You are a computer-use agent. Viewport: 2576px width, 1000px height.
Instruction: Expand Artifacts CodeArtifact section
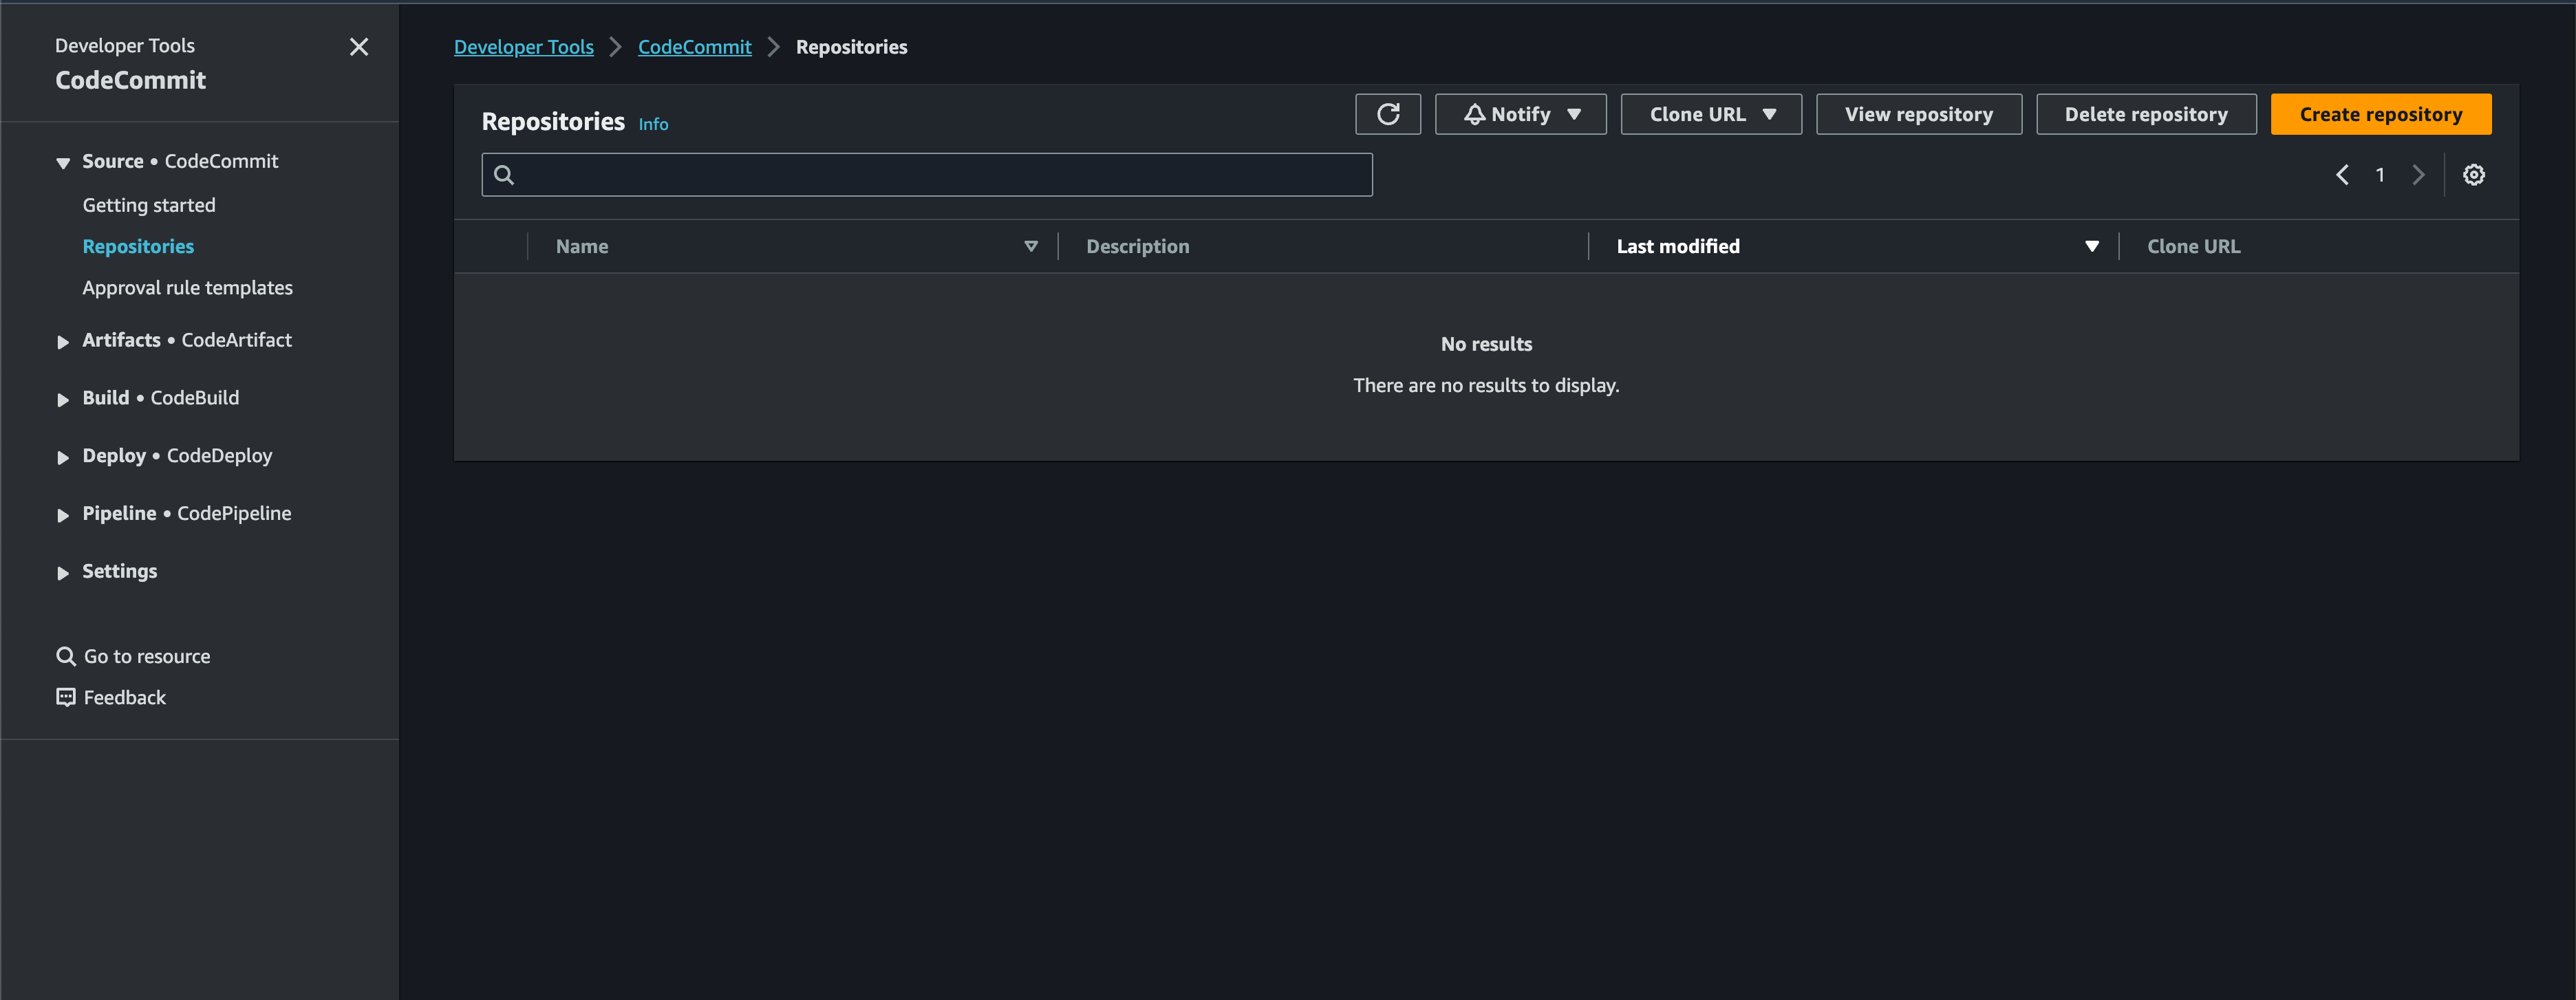tap(63, 341)
